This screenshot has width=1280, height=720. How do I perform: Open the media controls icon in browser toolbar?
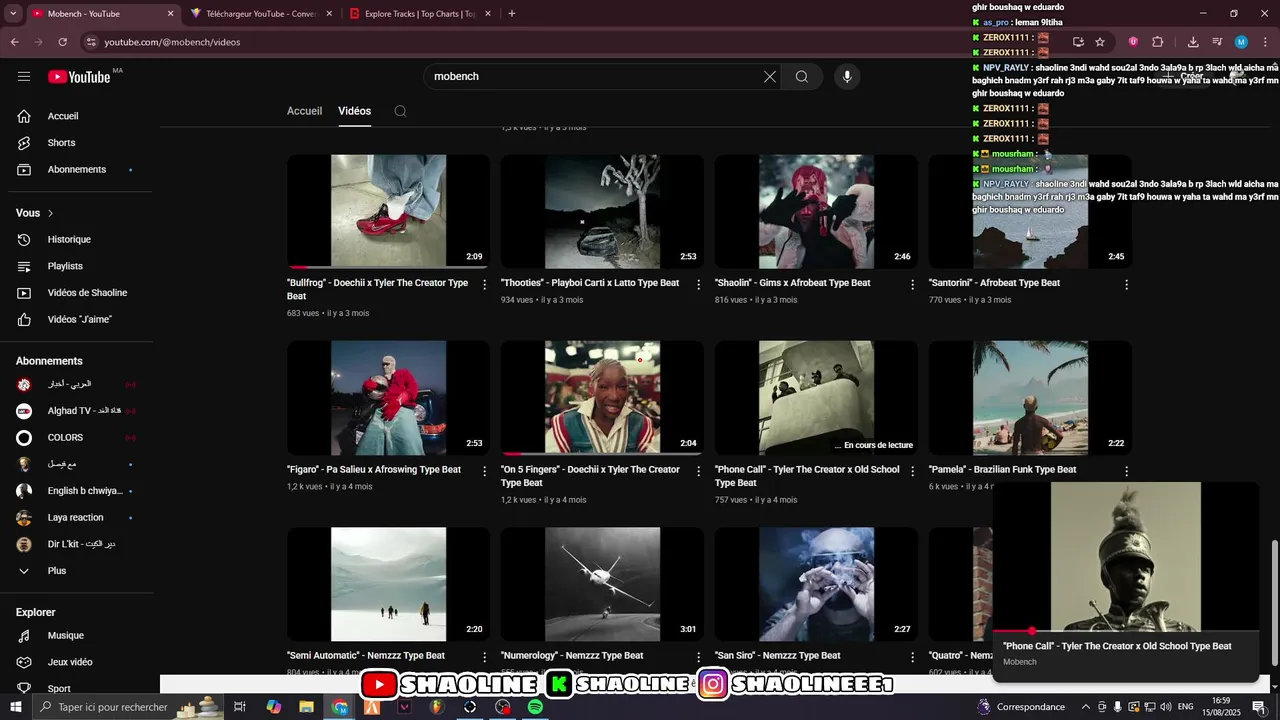click(x=1217, y=42)
